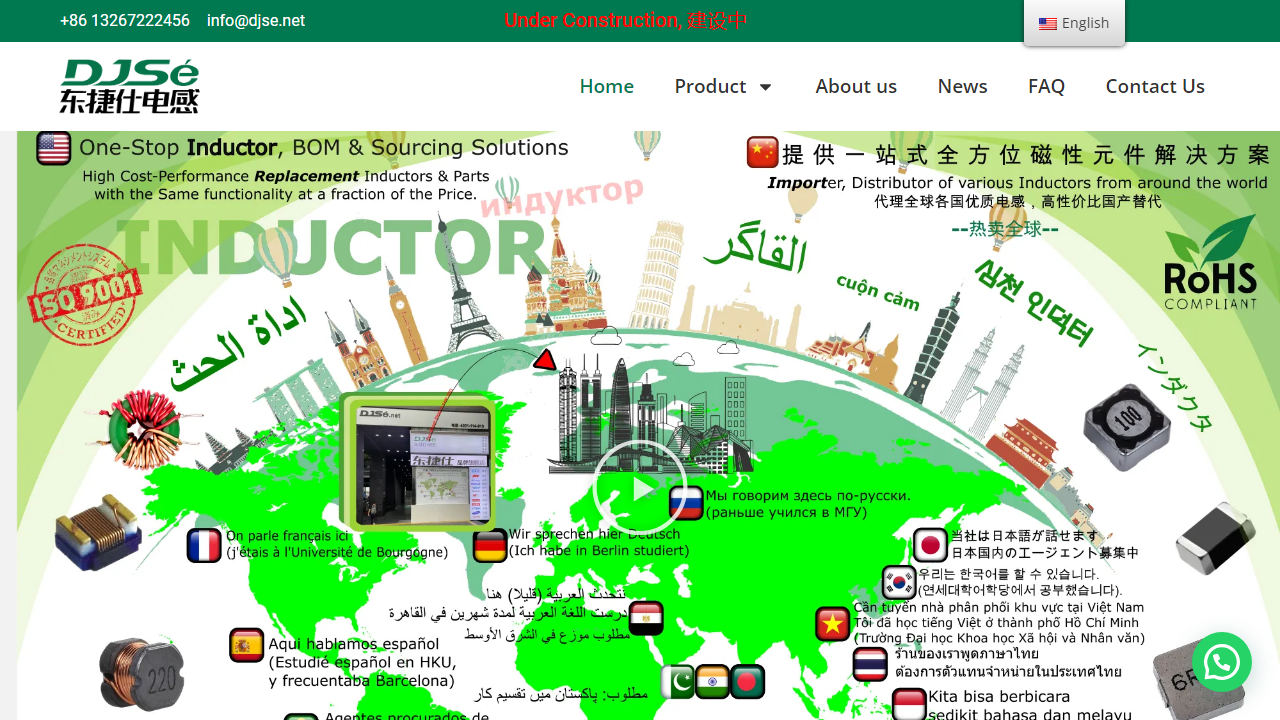Click 'Мы говорим здесь по-русски' text
The width and height of the screenshot is (1280, 720).
tap(808, 496)
